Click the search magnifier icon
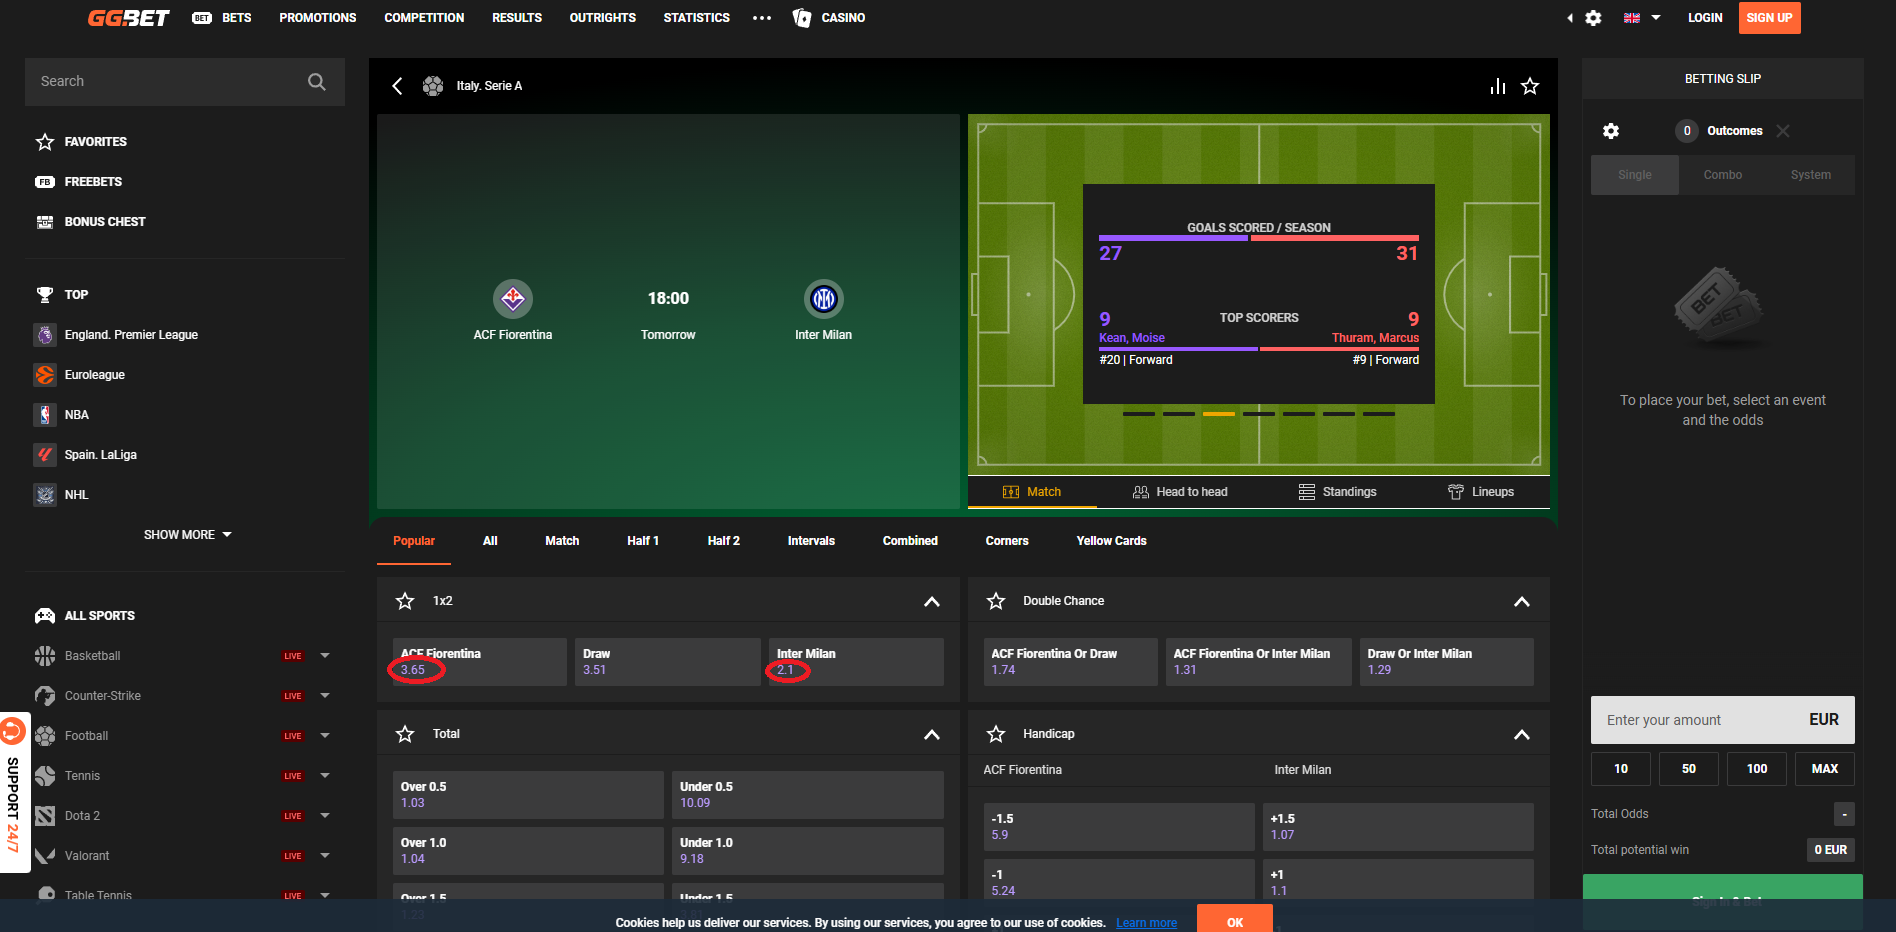 coord(317,82)
